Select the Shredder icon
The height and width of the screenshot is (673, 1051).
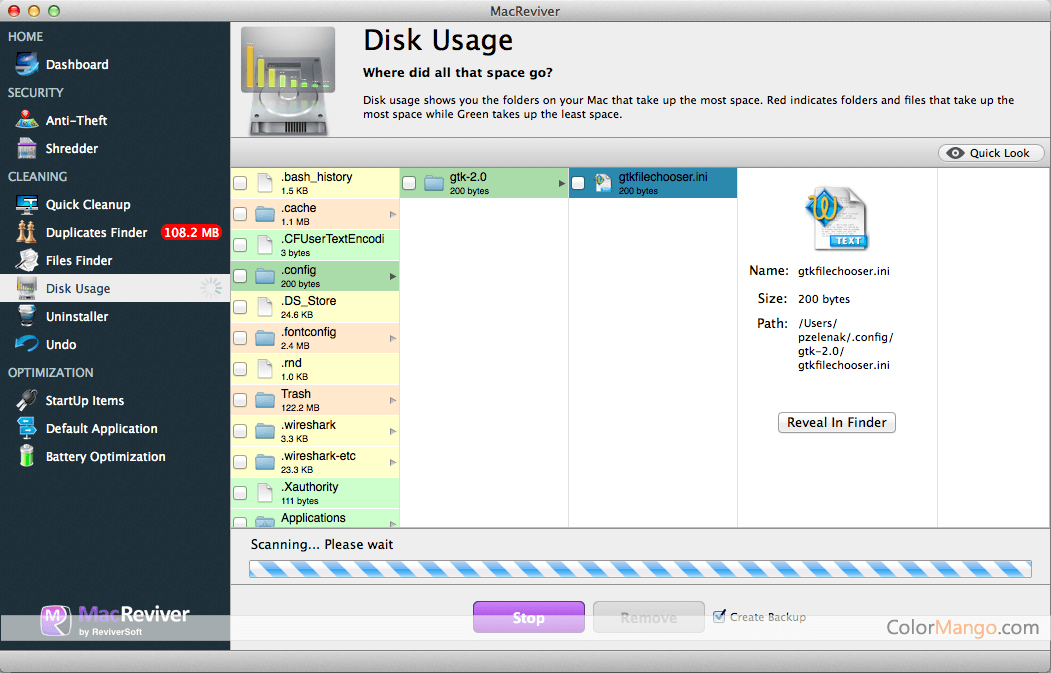pyautogui.click(x=27, y=149)
